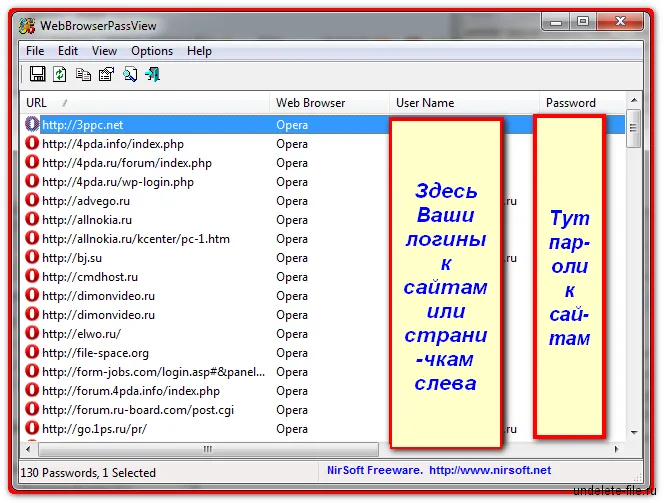Viewport: 663px width, 503px height.
Task: Select the http://4pda.info/index.php row
Action: [322, 144]
